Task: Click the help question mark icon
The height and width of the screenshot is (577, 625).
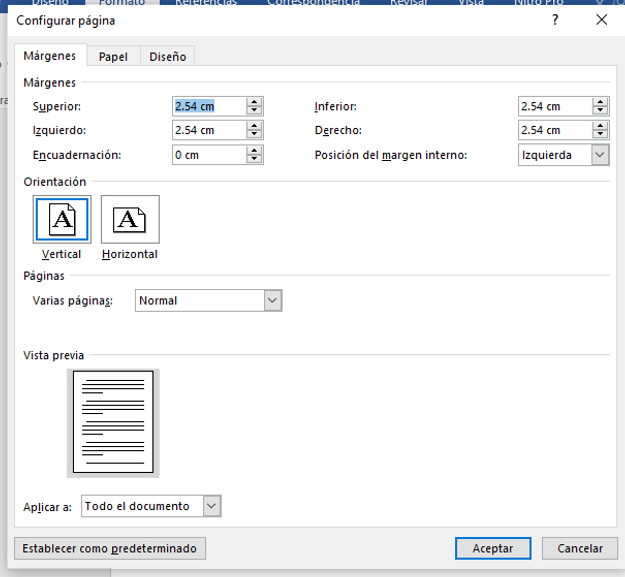Action: point(556,20)
